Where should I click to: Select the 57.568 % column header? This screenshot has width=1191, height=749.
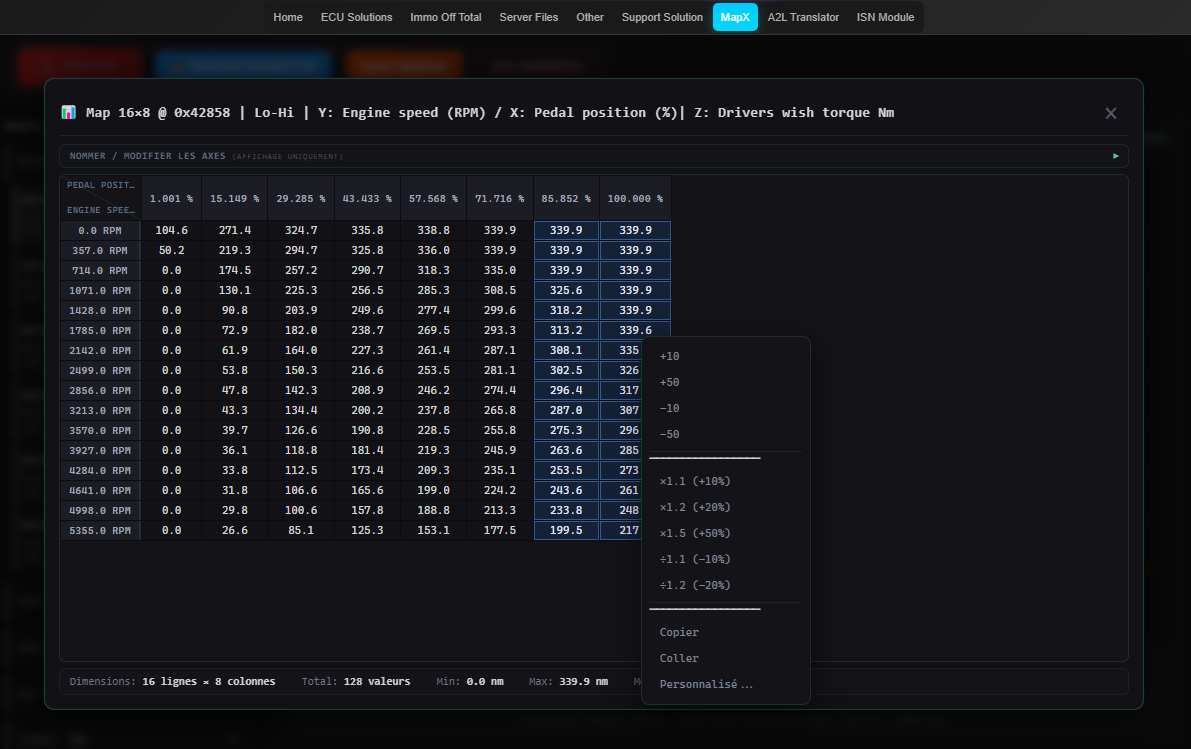click(x=433, y=198)
